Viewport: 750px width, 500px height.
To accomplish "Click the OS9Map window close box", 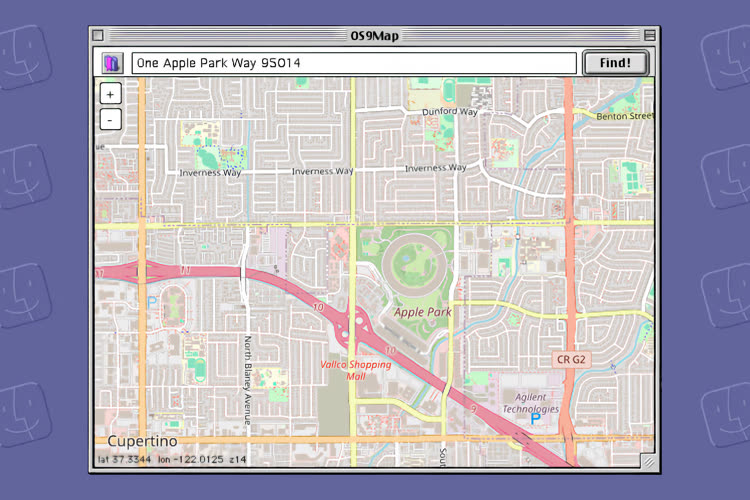I will 98,35.
